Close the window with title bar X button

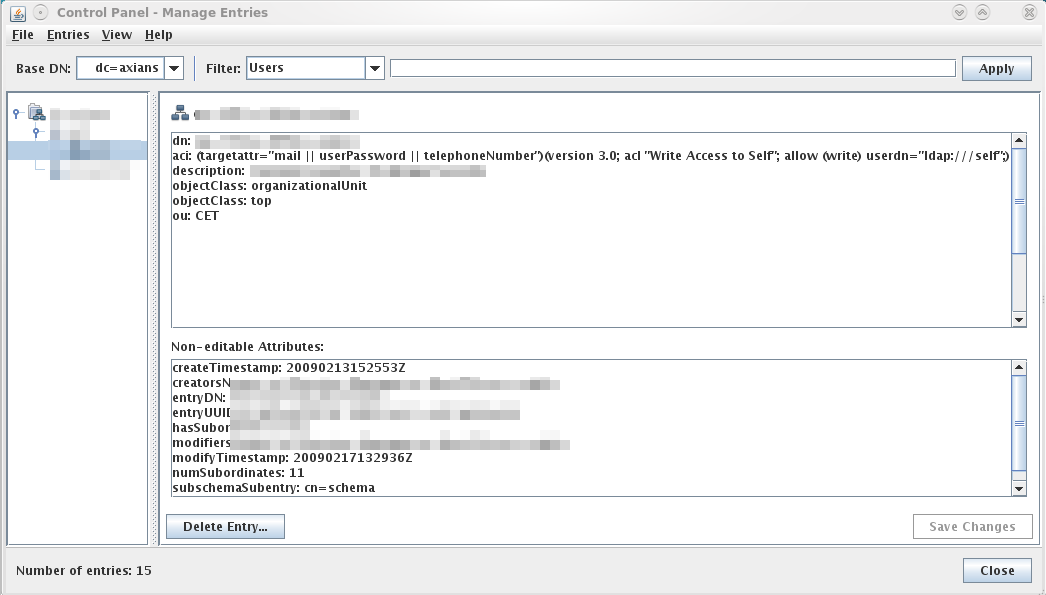(1029, 13)
